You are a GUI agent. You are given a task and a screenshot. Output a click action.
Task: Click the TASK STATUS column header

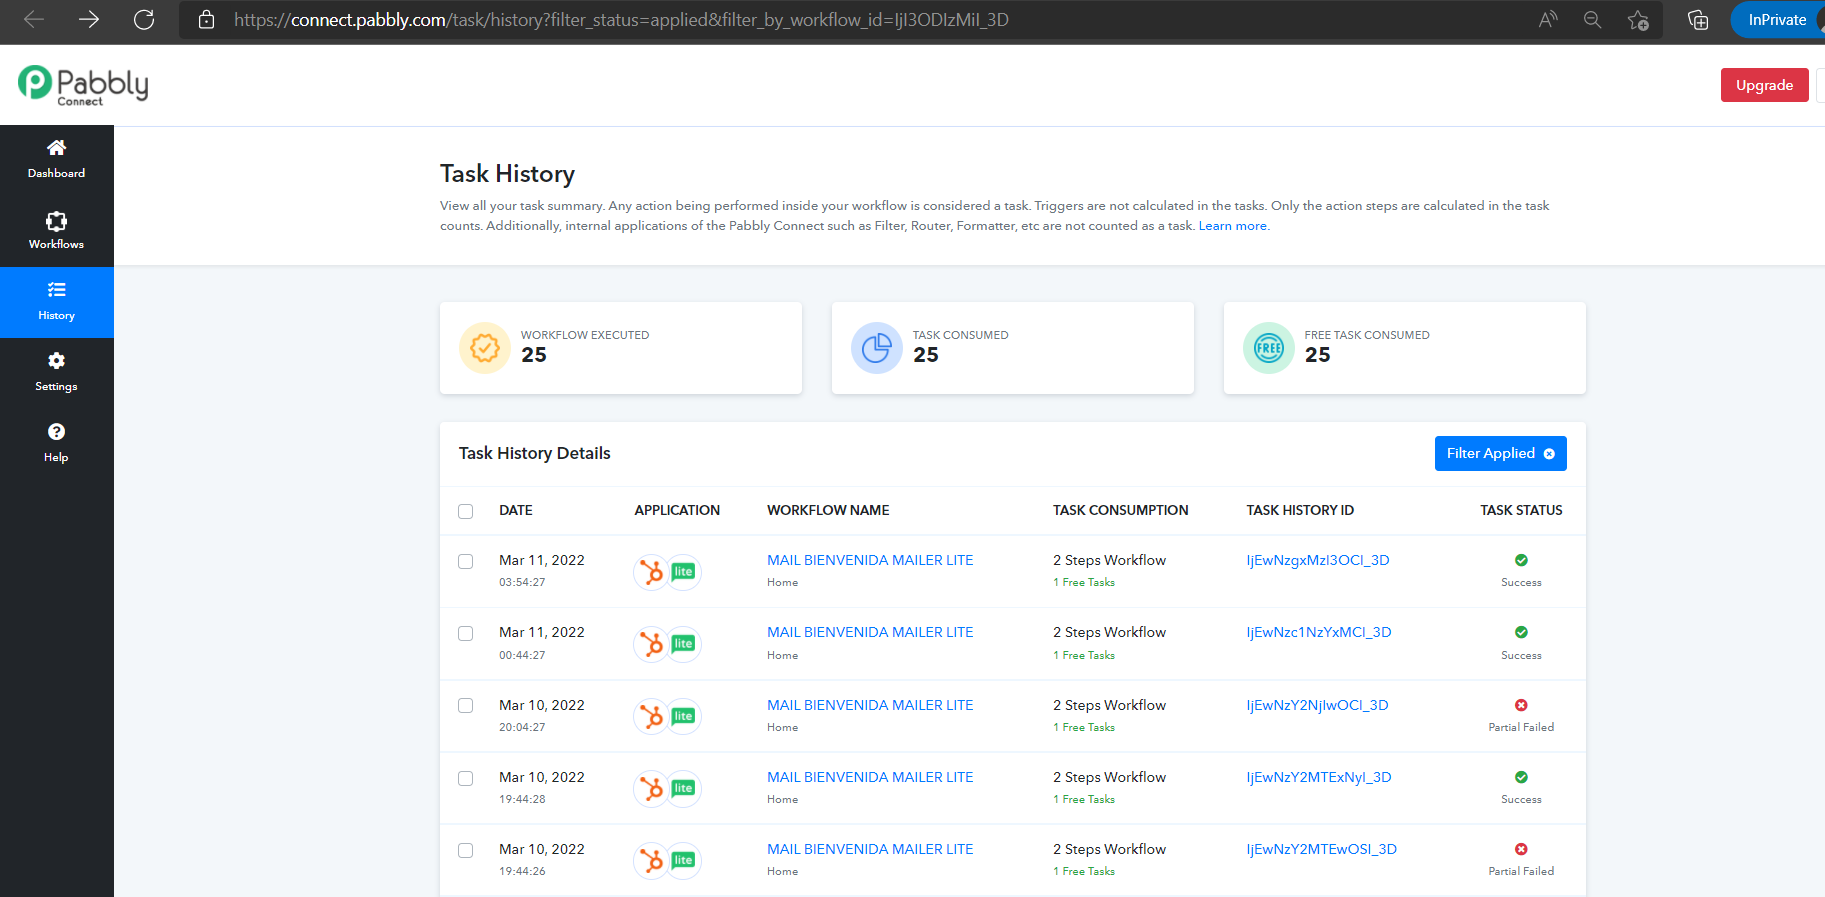tap(1521, 510)
